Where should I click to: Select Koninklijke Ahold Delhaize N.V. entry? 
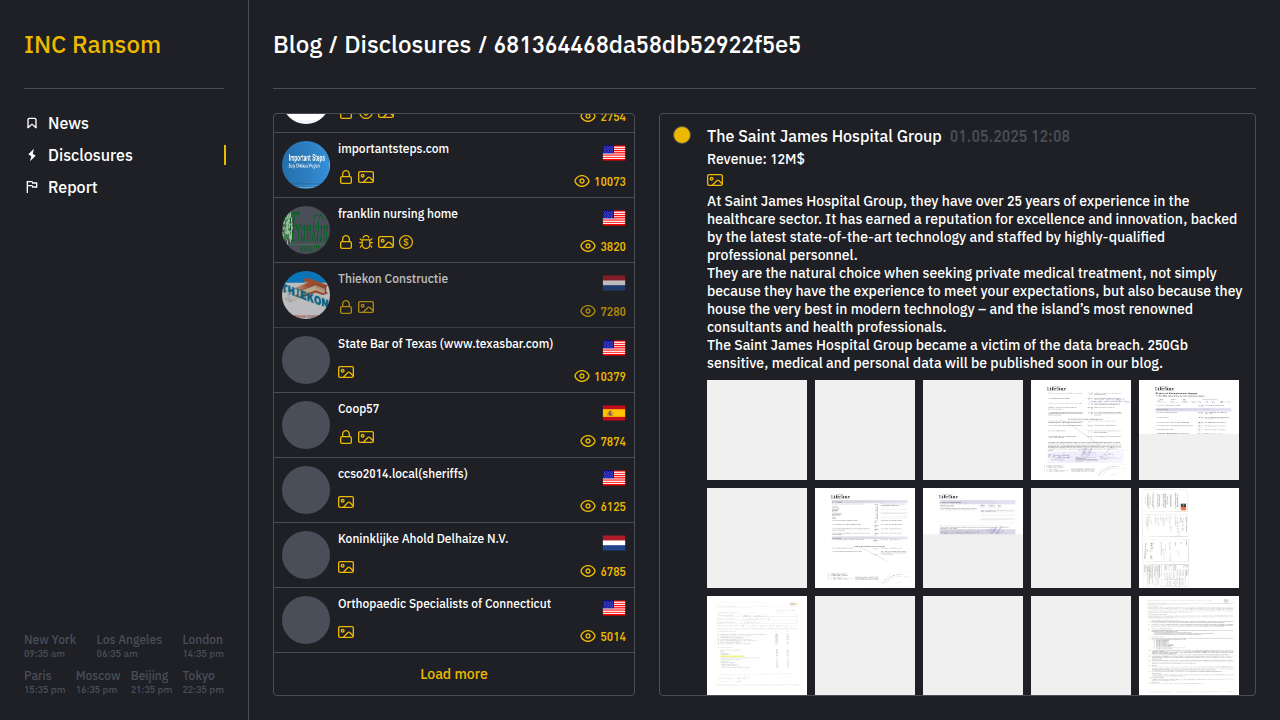pyautogui.click(x=454, y=555)
